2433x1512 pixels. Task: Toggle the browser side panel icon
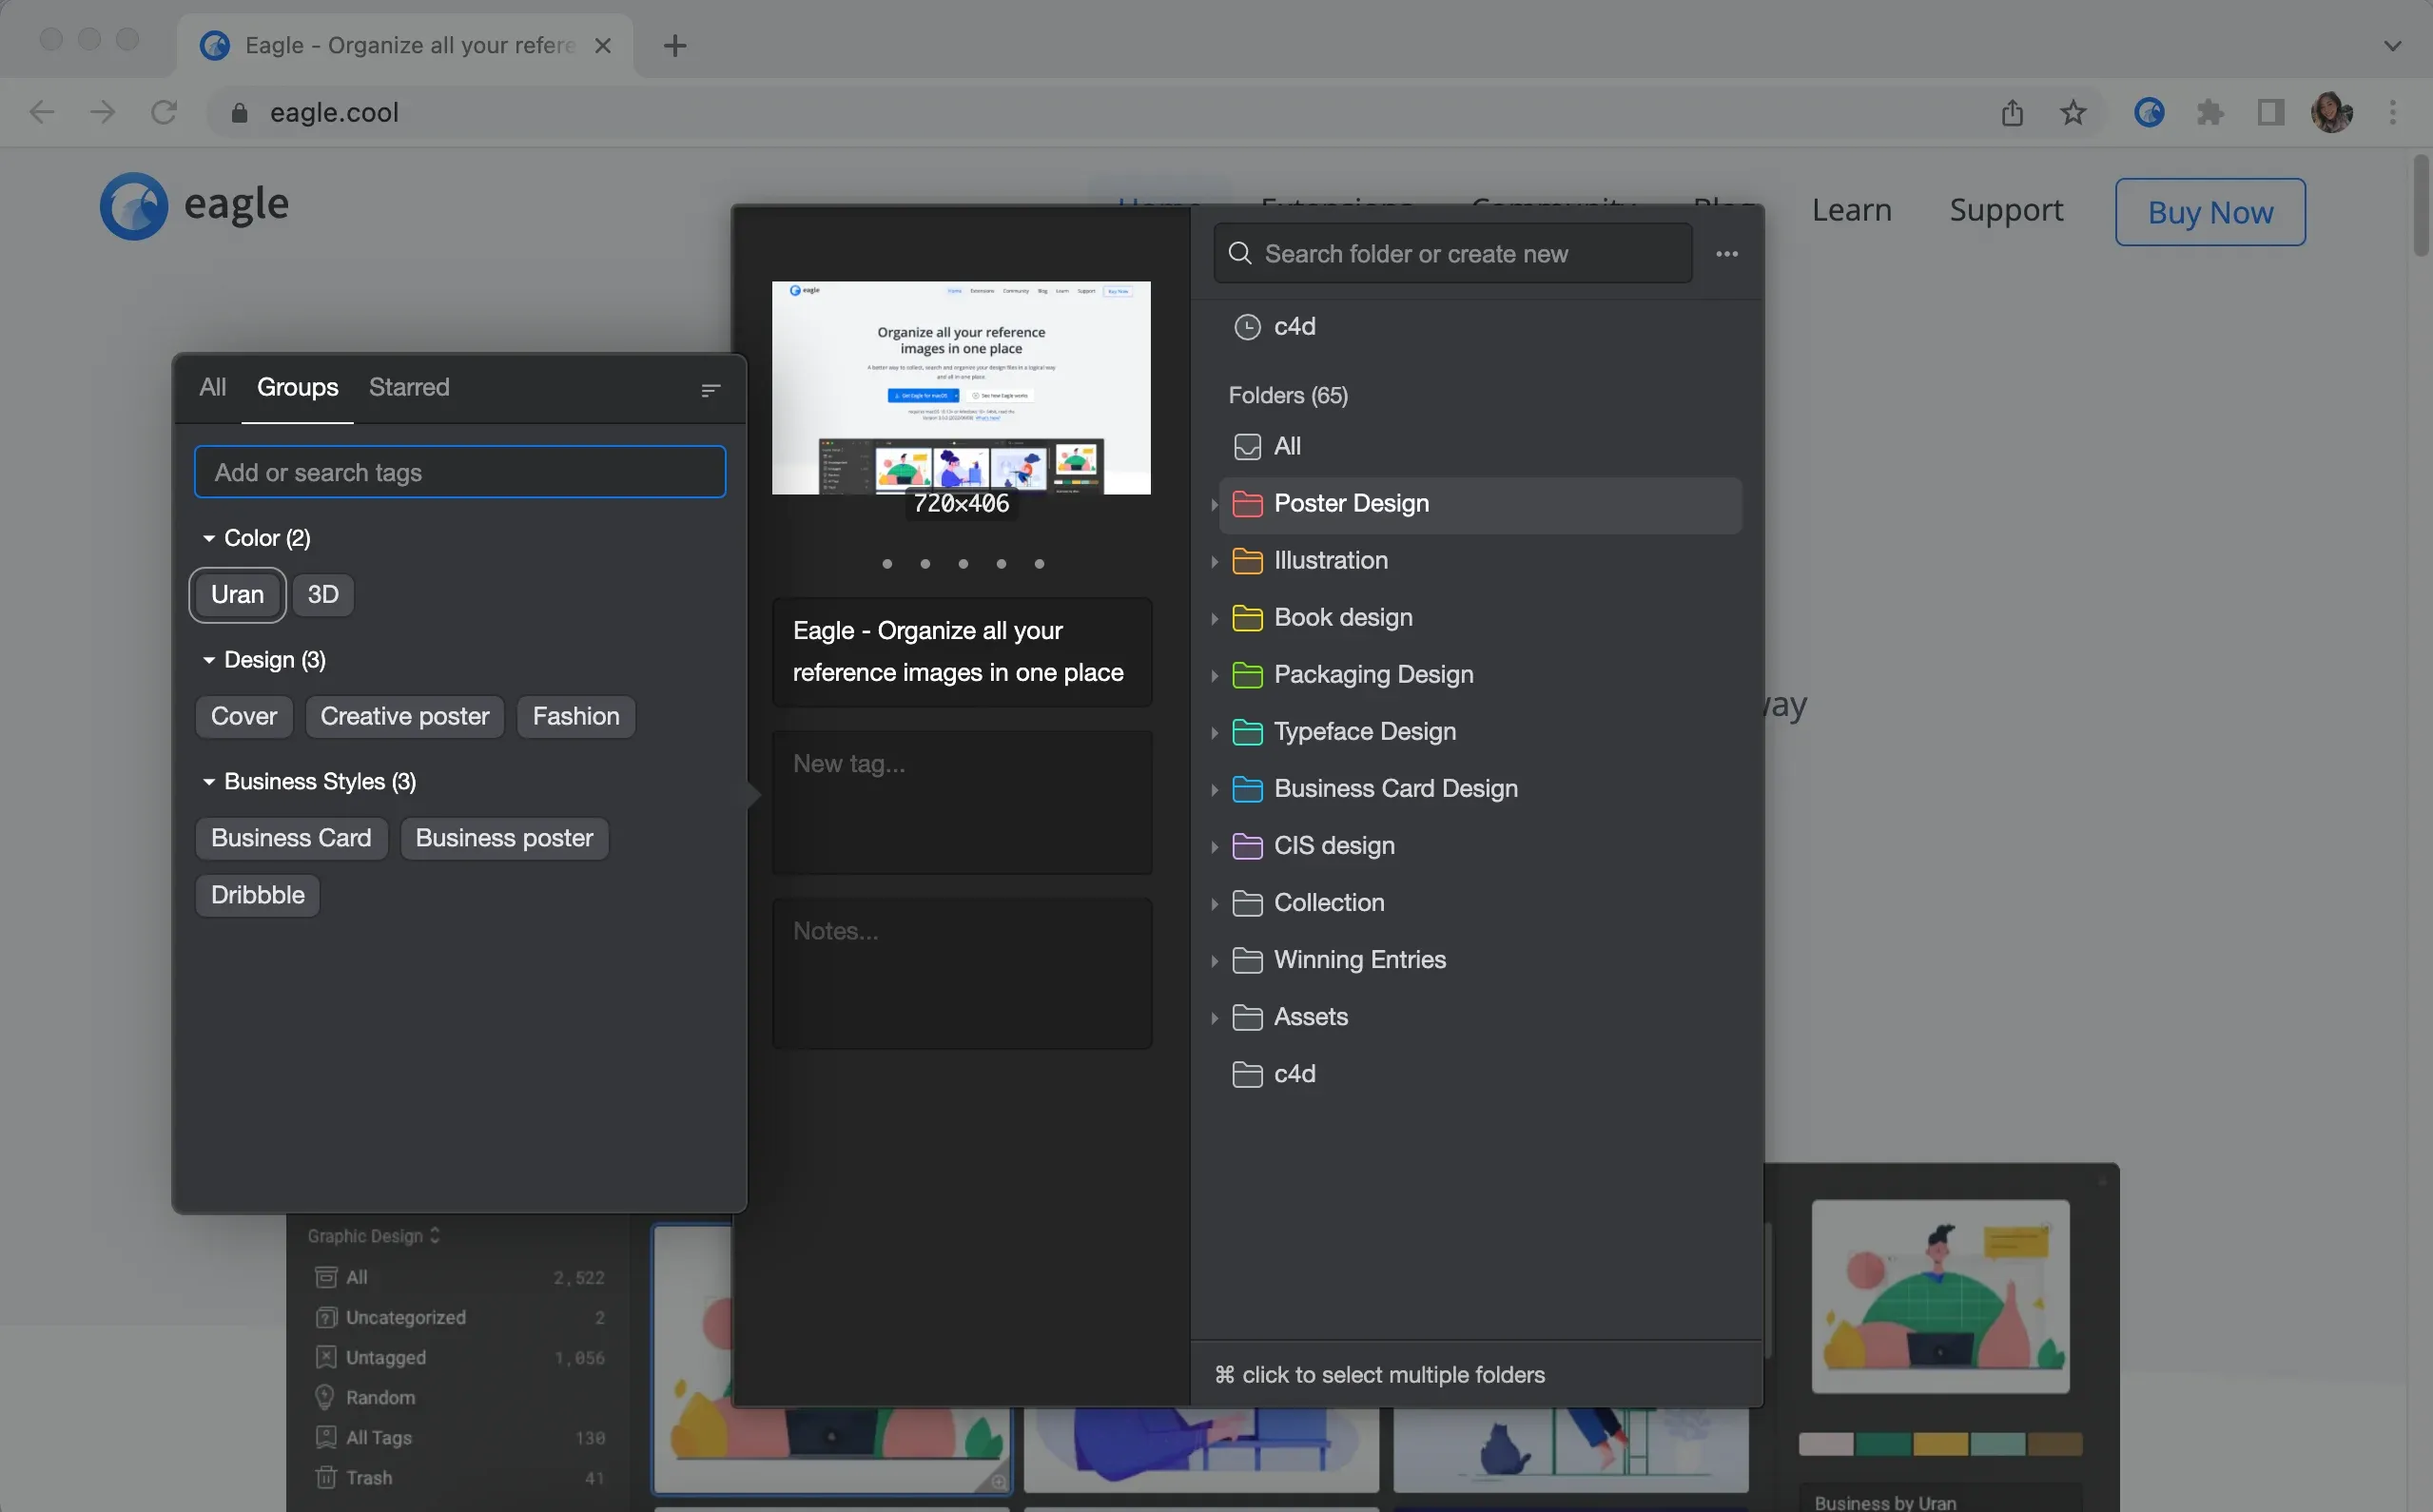click(x=2271, y=112)
